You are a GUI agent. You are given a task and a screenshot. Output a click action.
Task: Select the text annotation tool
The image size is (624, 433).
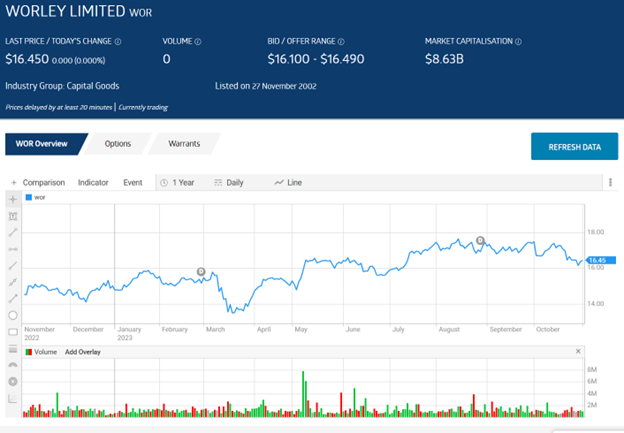point(13,216)
